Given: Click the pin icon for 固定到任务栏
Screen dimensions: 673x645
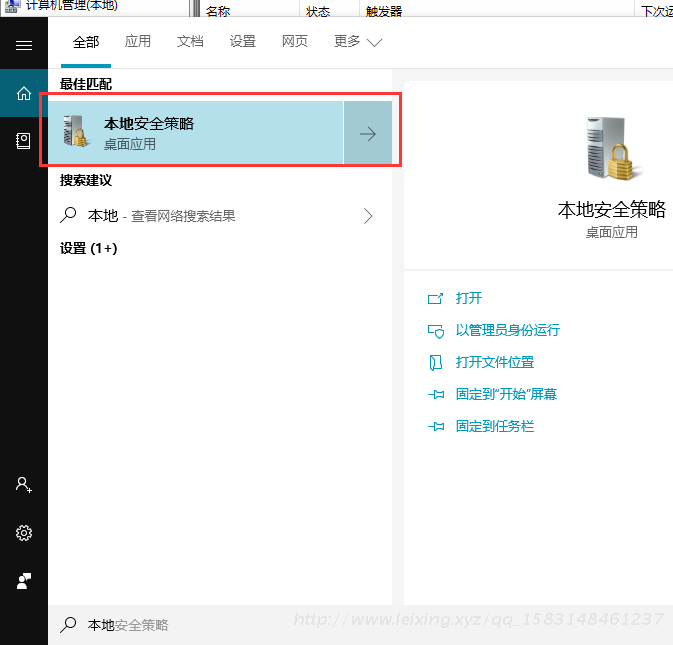Looking at the screenshot, I should point(436,426).
